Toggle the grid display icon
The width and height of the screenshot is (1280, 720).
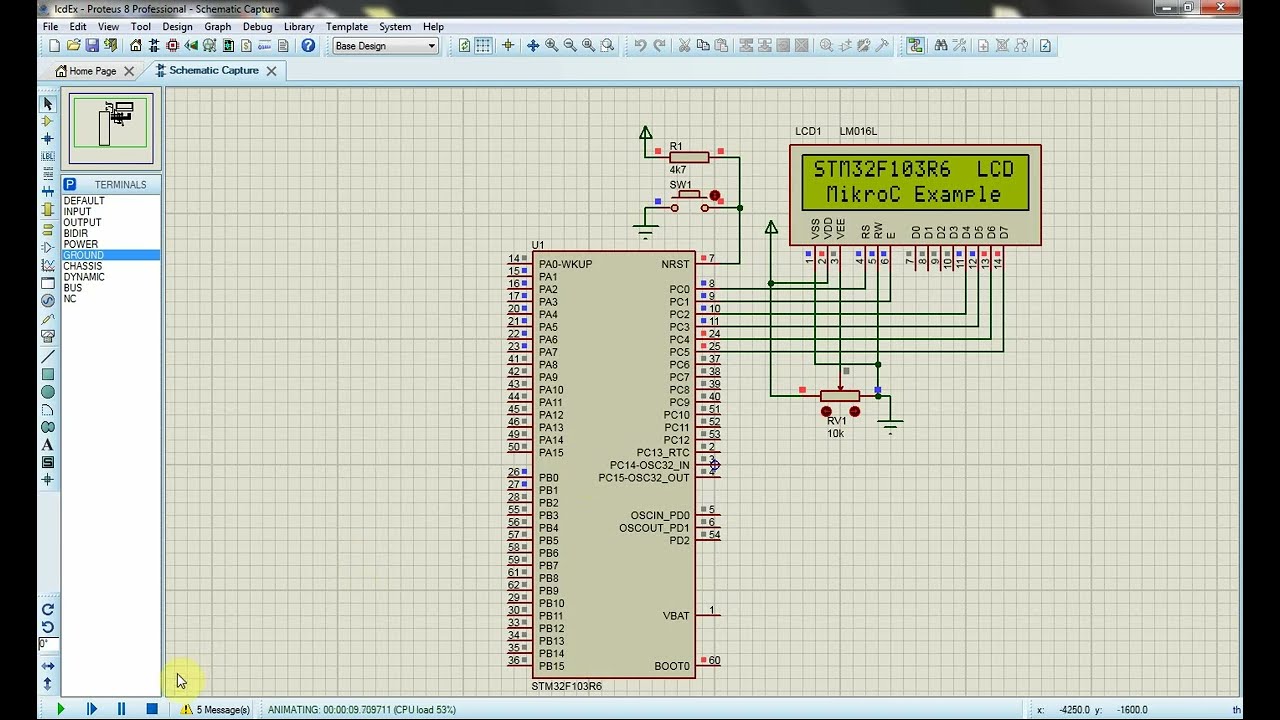(x=483, y=46)
